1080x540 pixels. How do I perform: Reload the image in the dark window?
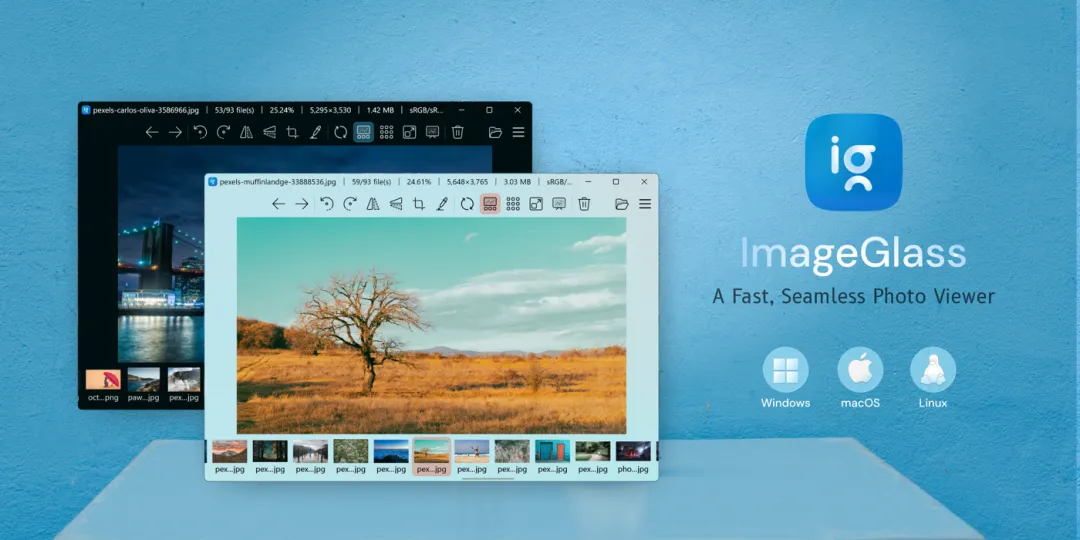pyautogui.click(x=340, y=132)
